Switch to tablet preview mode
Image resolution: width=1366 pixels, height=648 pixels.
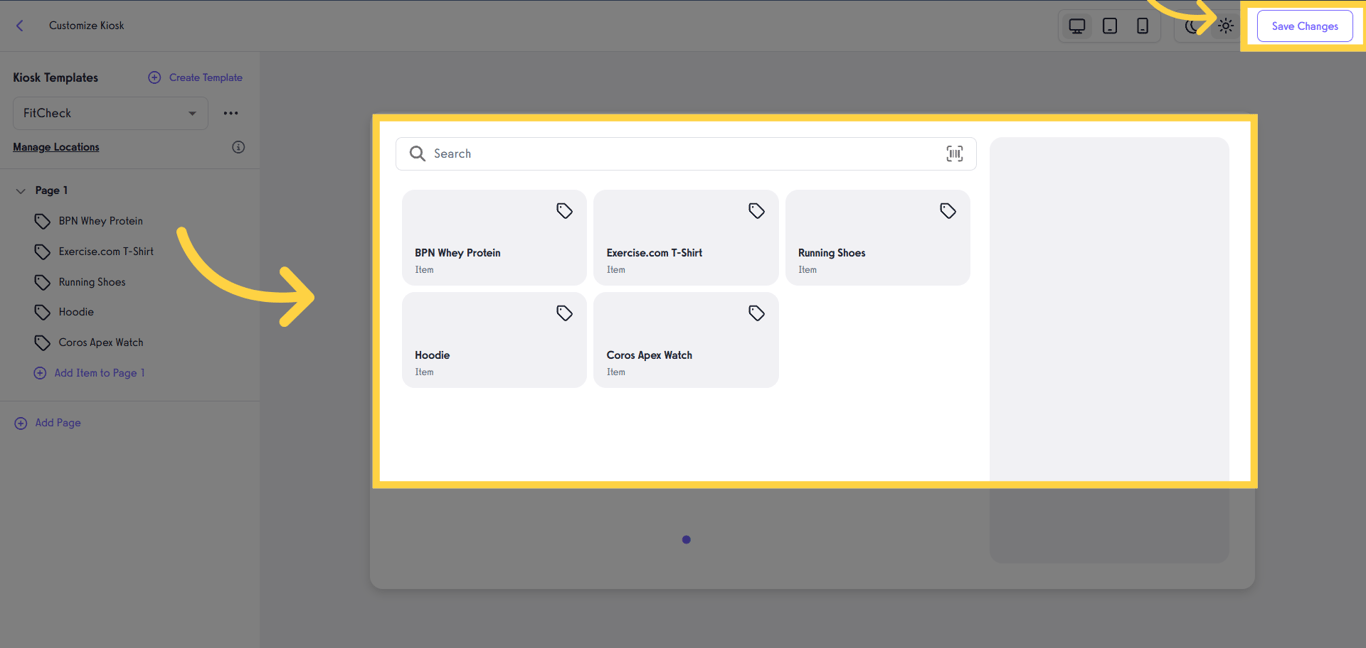click(1110, 25)
